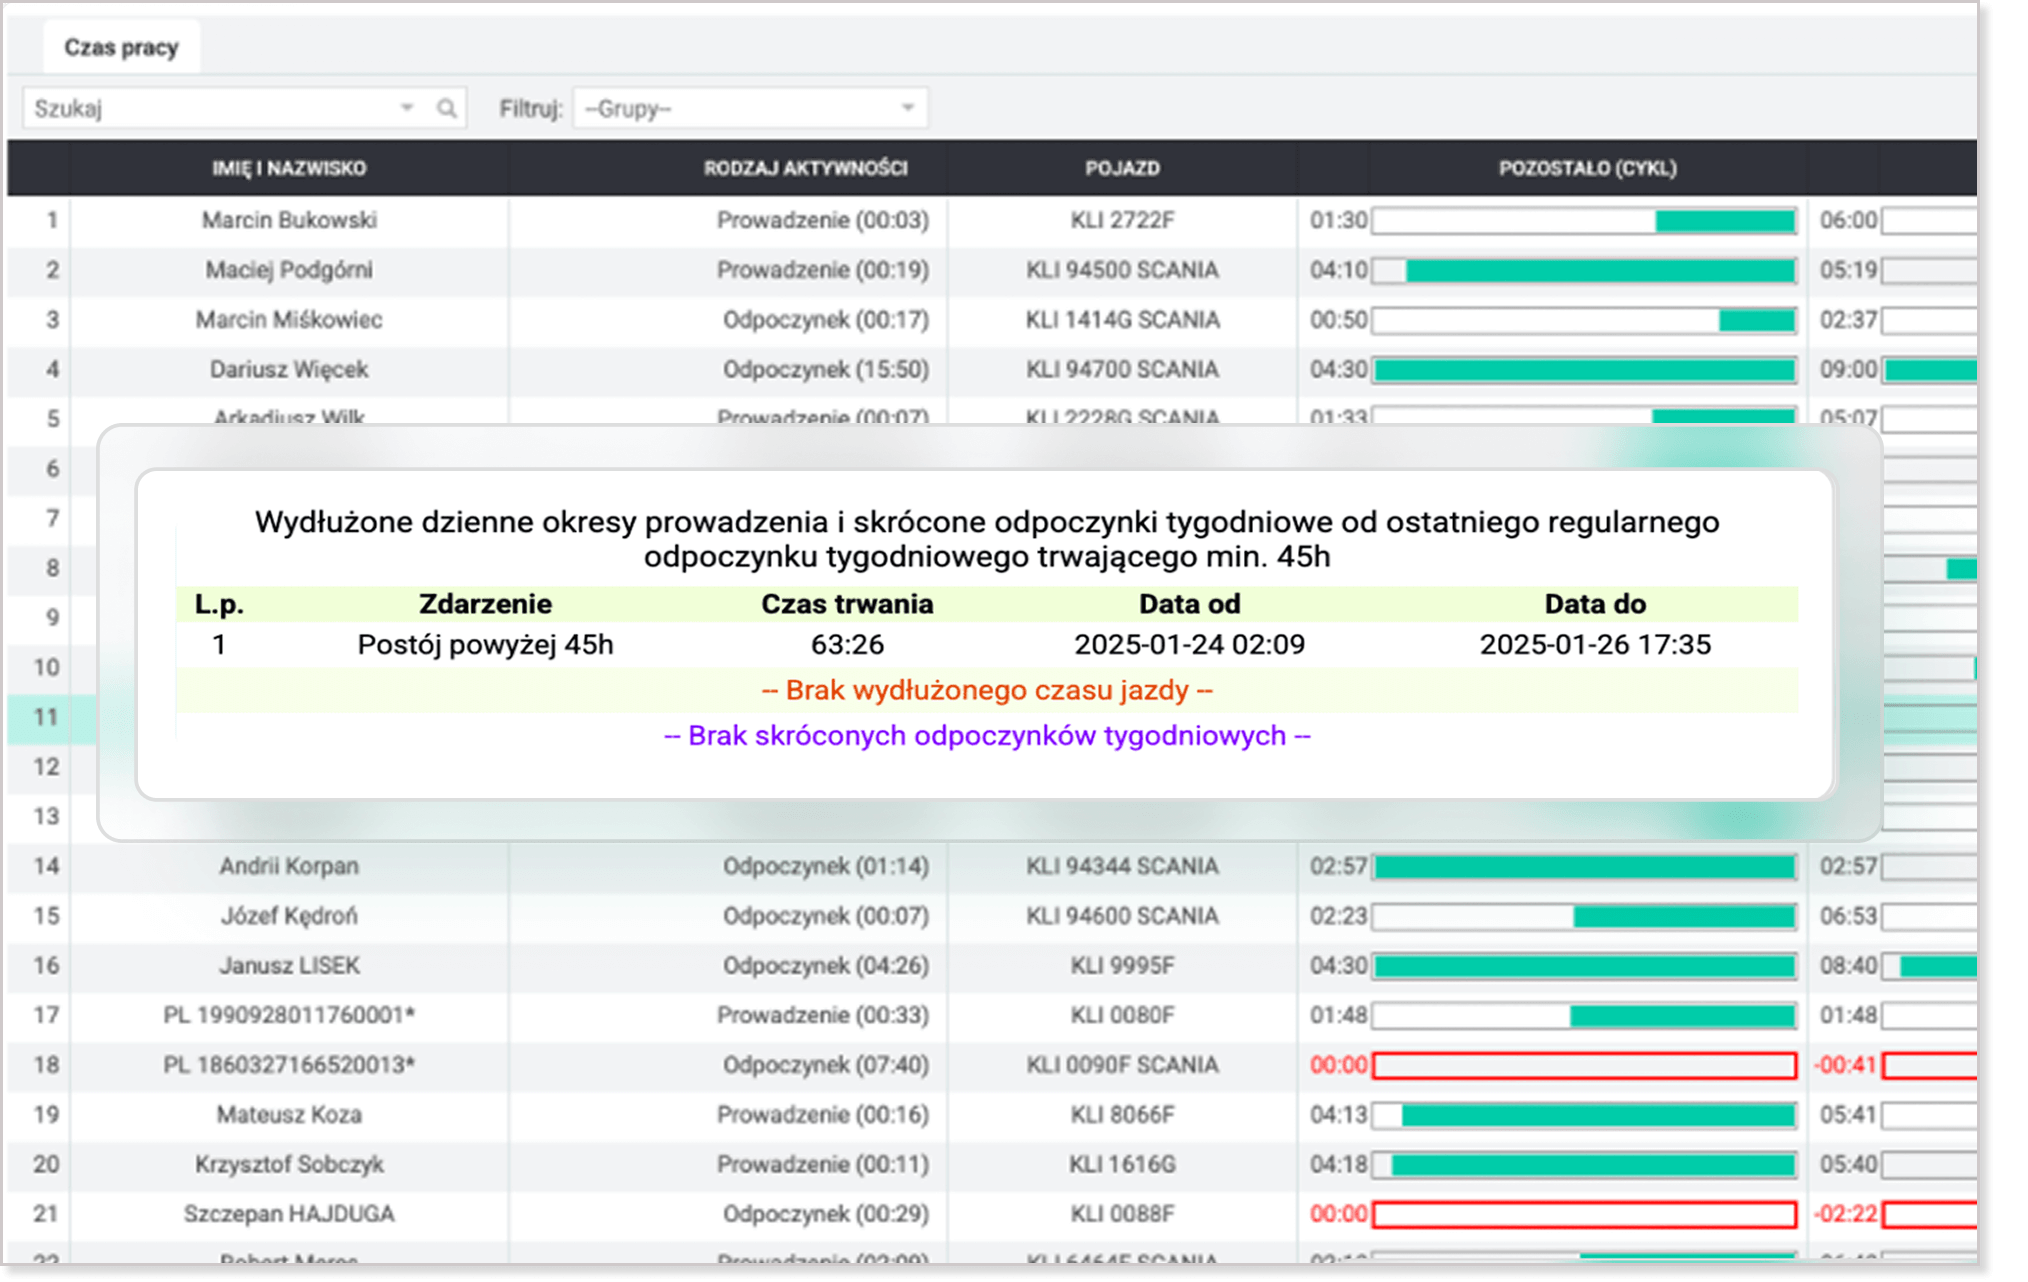Switch to the Czas pracy tab
Viewport: 2028px width, 1282px height.
tap(121, 47)
